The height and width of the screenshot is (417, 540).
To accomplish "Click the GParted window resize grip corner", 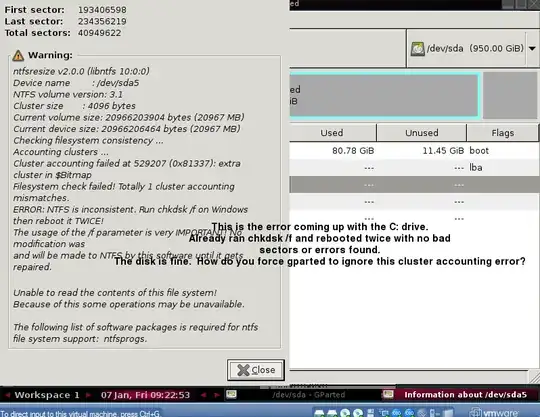I will point(534,377).
